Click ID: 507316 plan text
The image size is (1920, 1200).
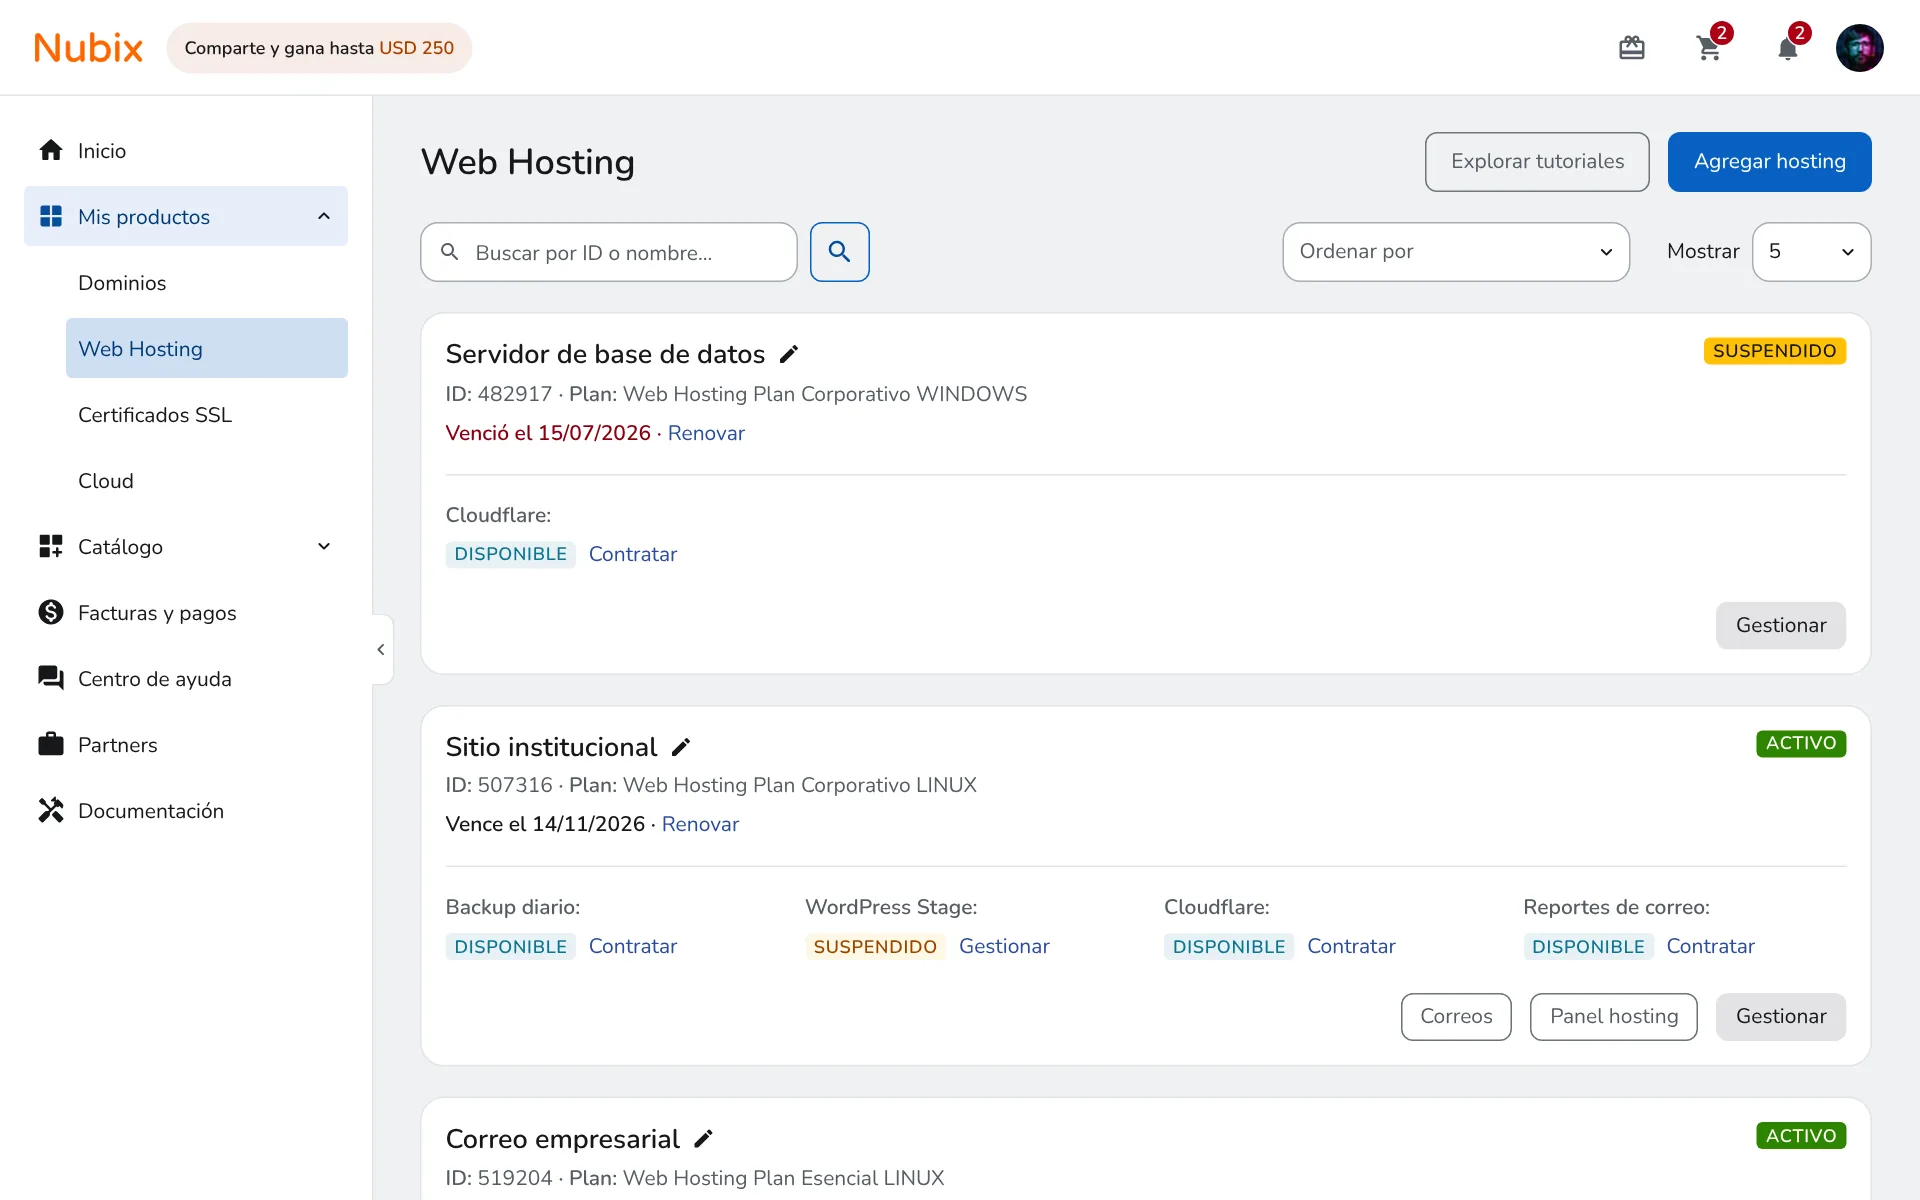tap(711, 785)
